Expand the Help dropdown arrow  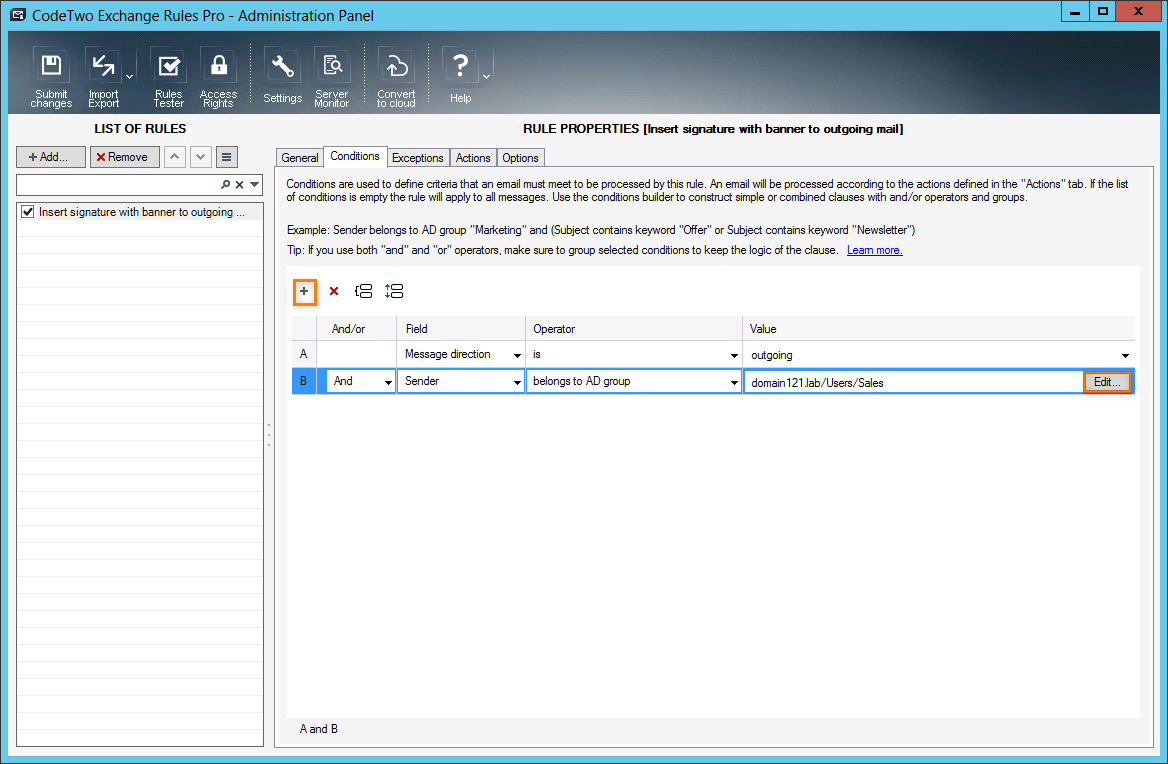point(486,77)
